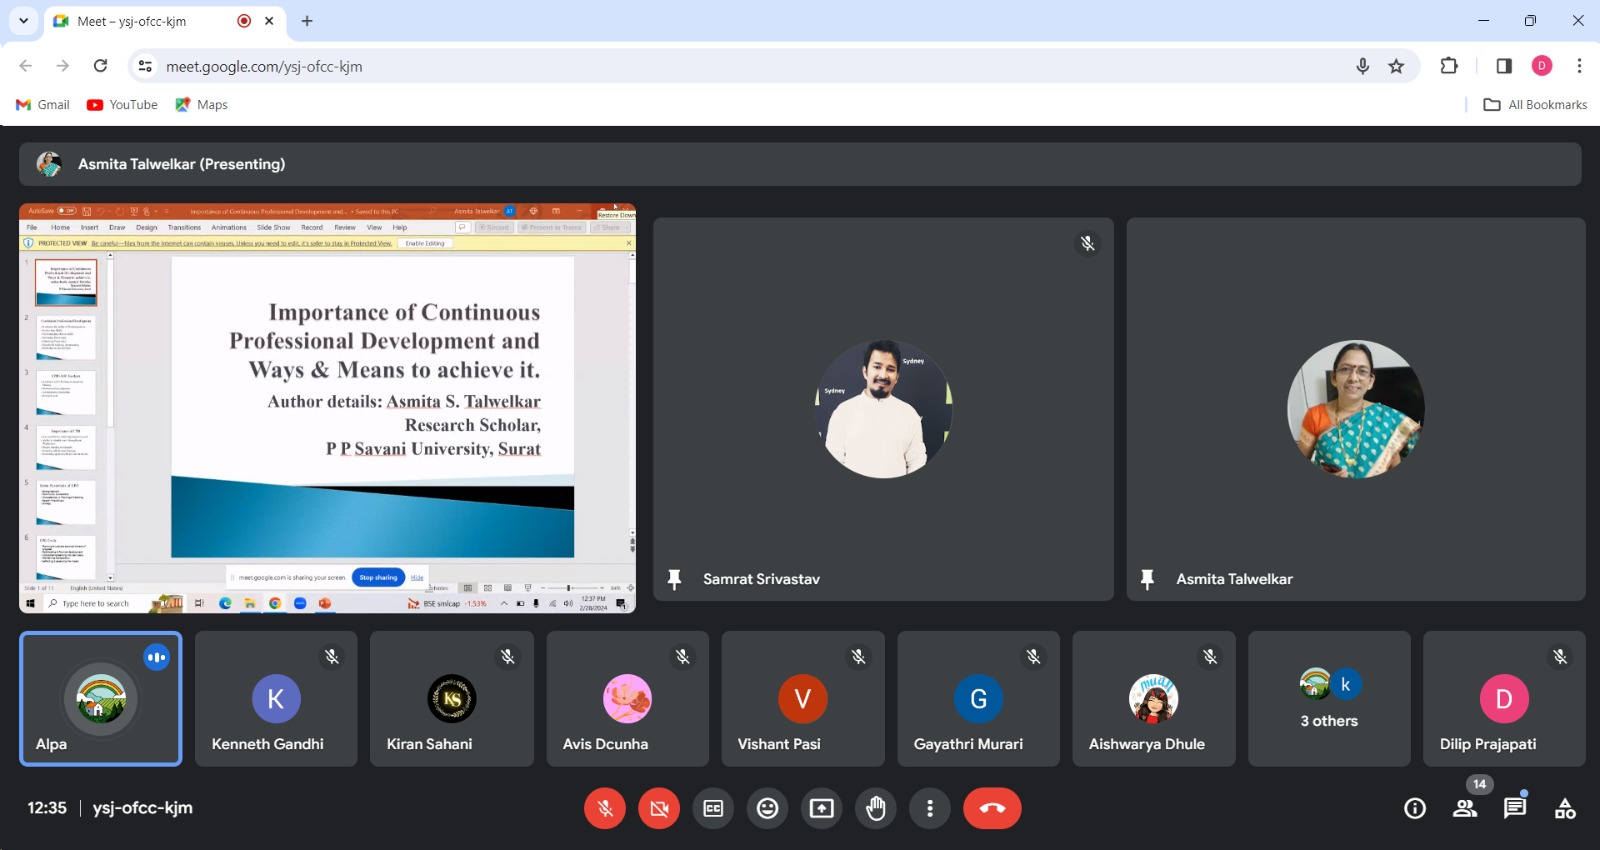Image resolution: width=1600 pixels, height=850 pixels.
Task: Click the shared presentation slide view
Action: tap(327, 408)
